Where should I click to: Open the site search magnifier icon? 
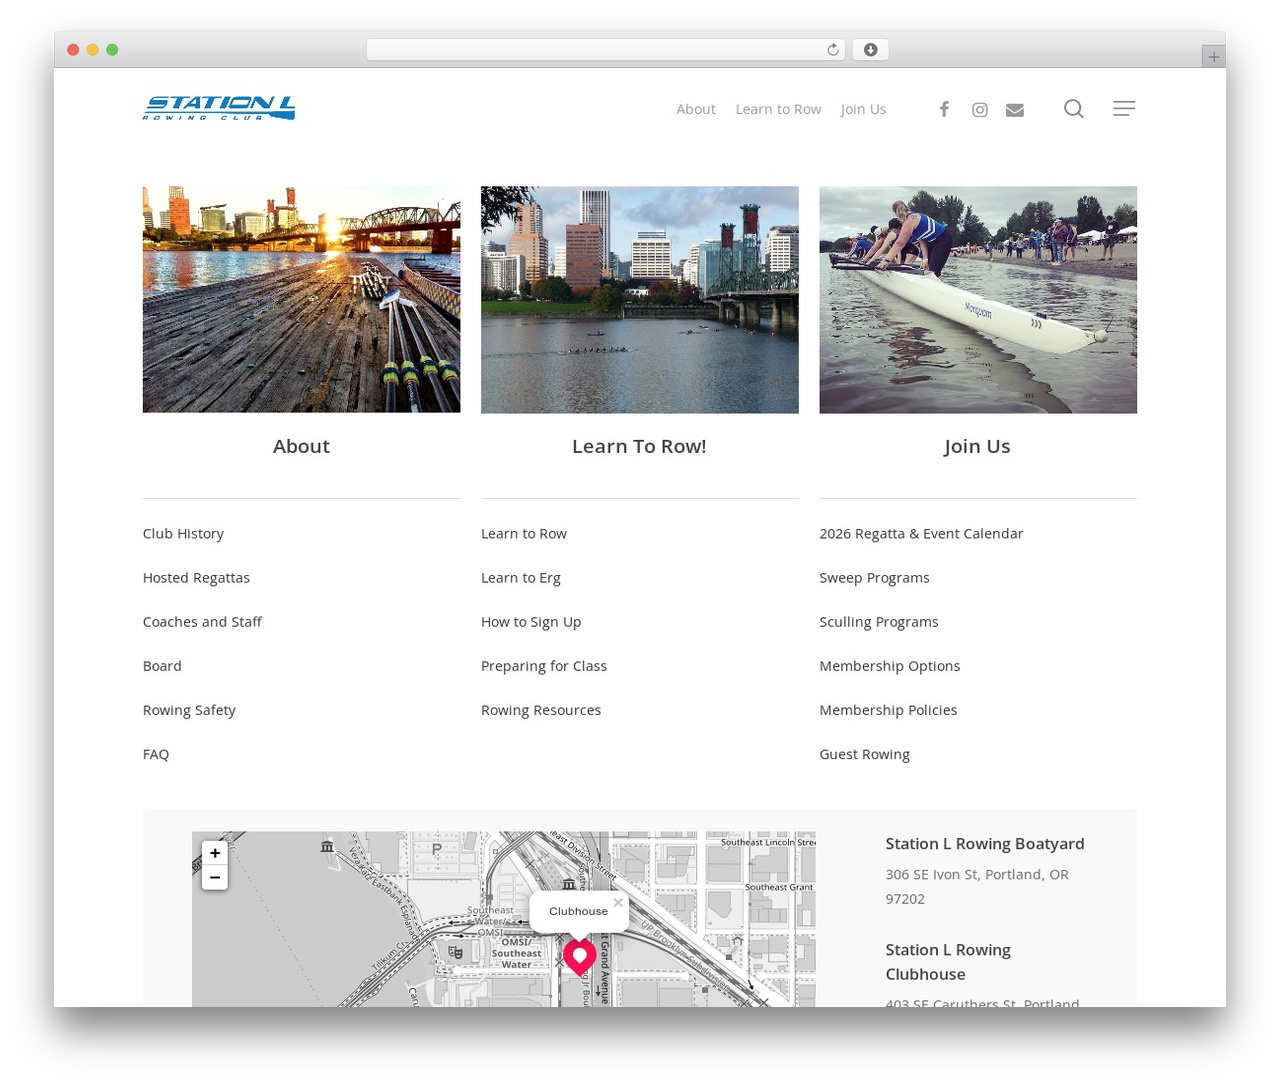point(1074,108)
